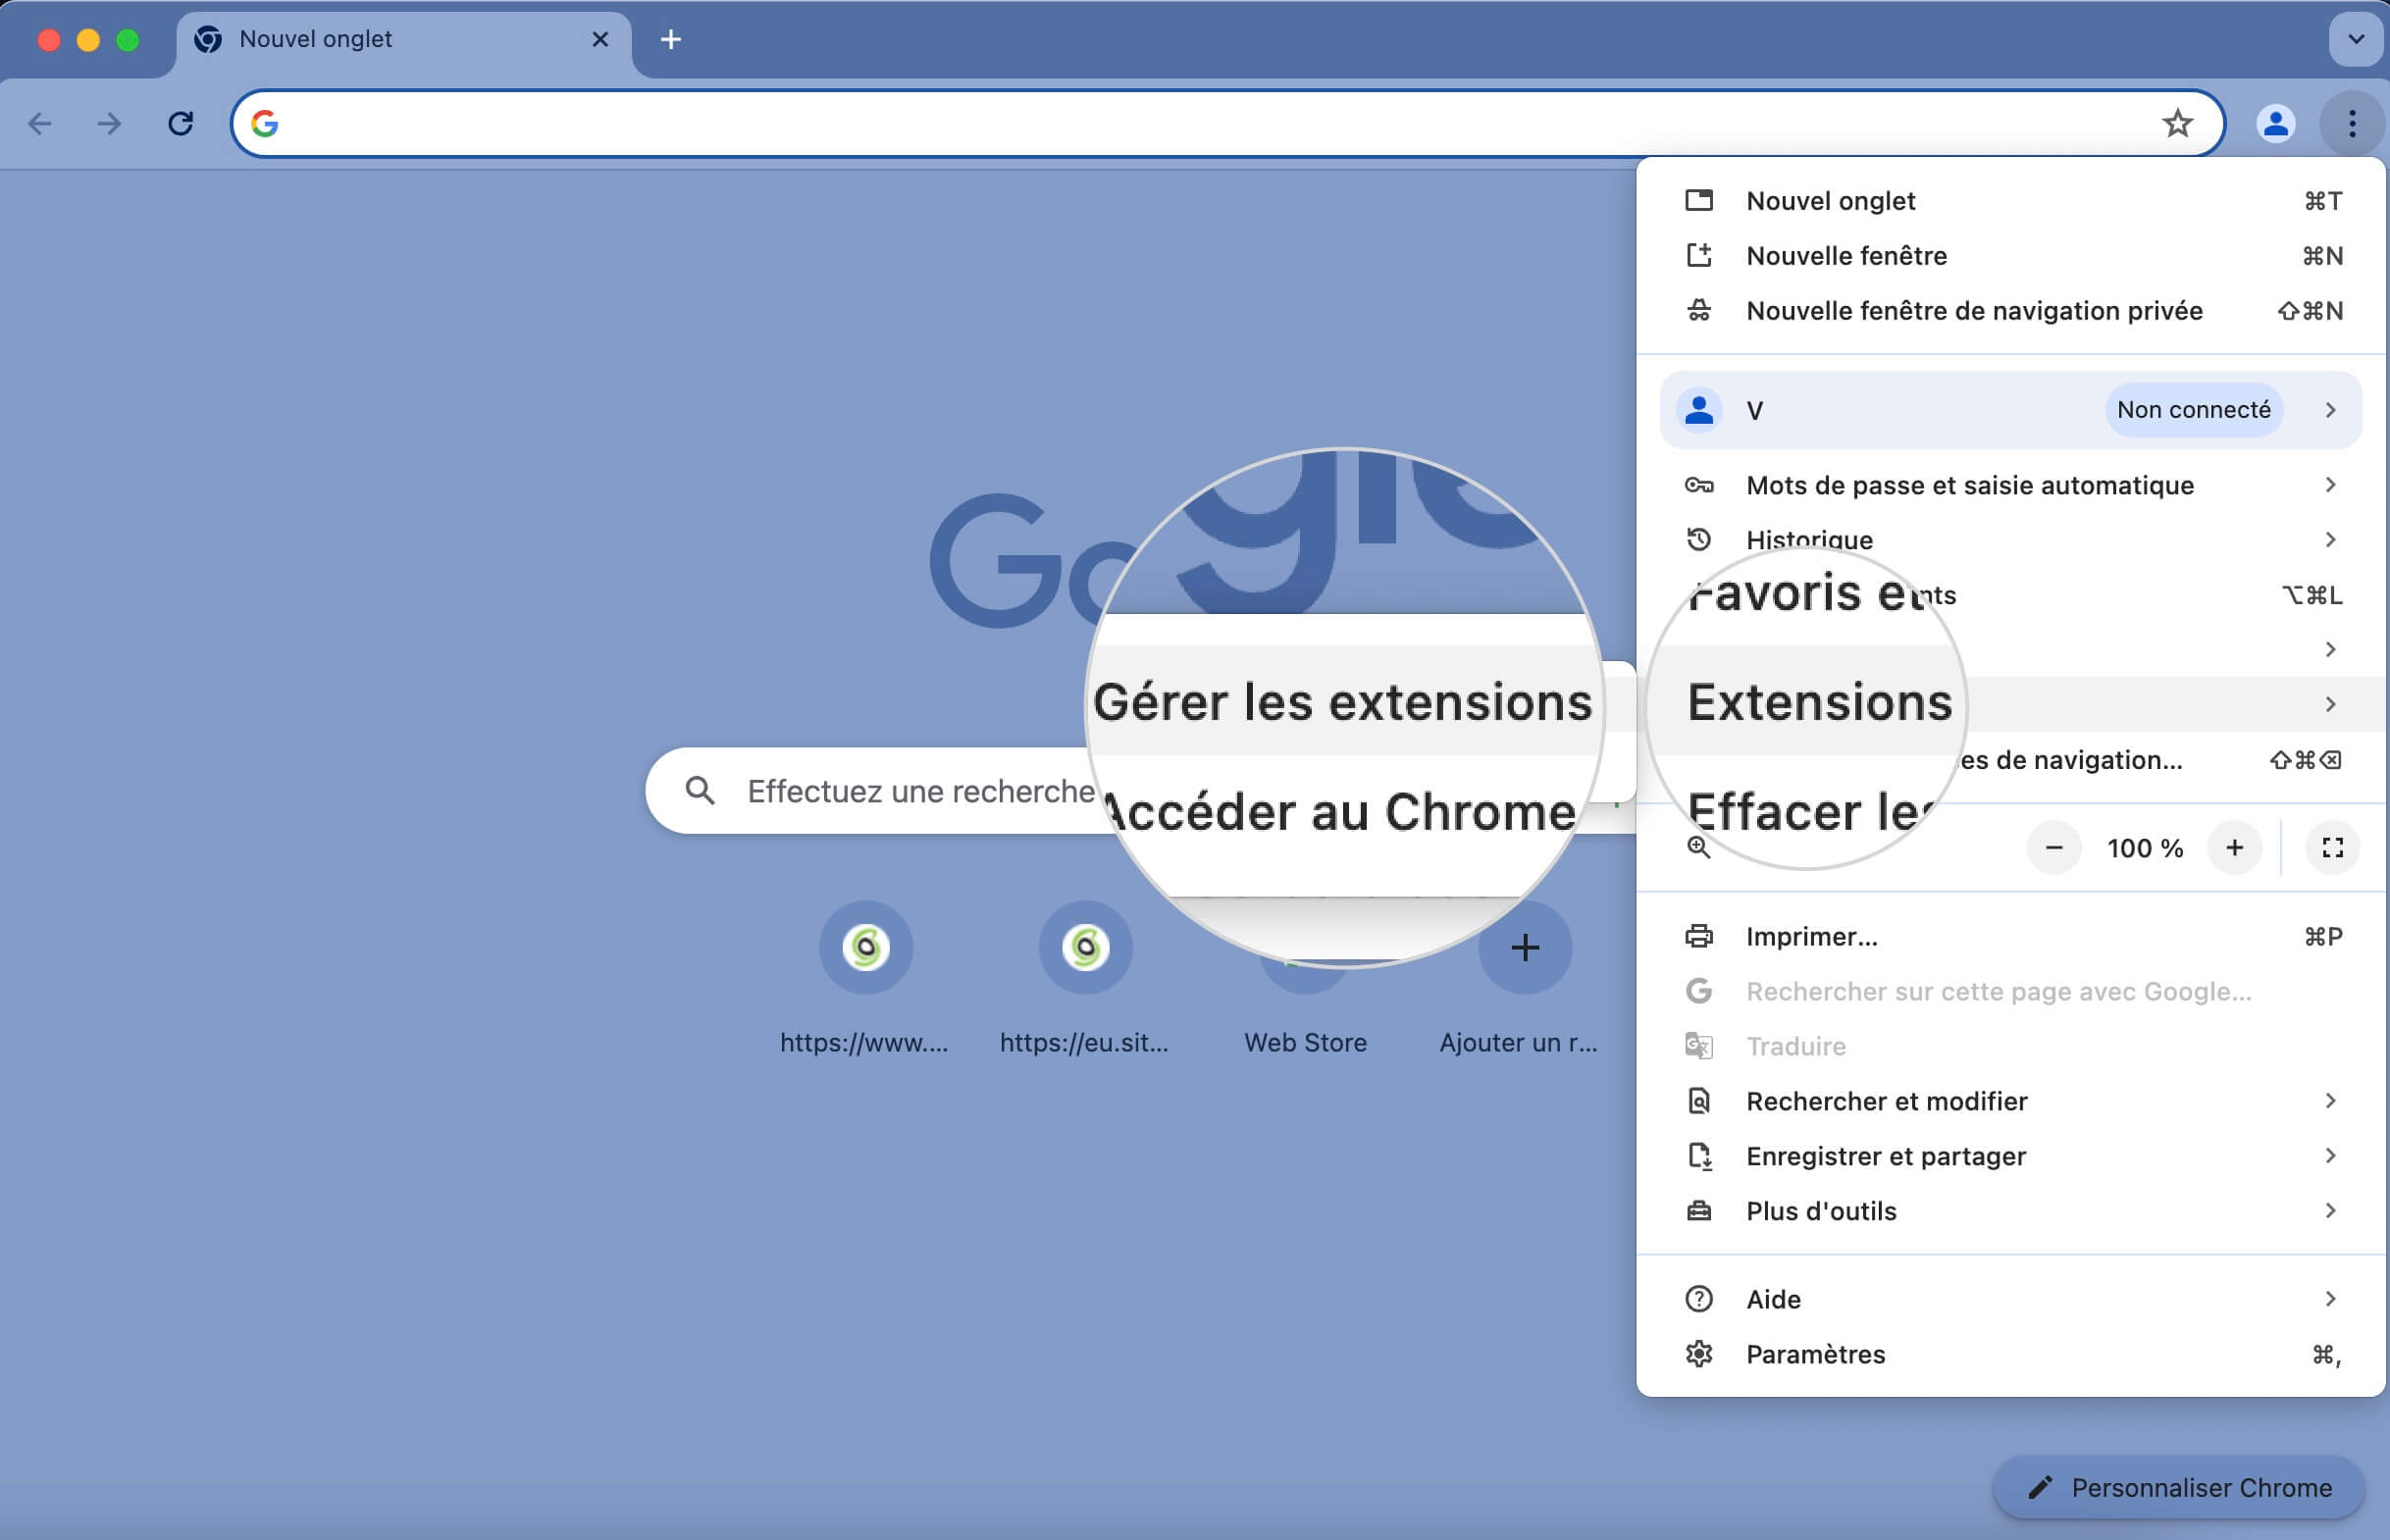Open Enregistrer et partager submenu
Viewport: 2390px width, 1540px height.
[x=2011, y=1157]
